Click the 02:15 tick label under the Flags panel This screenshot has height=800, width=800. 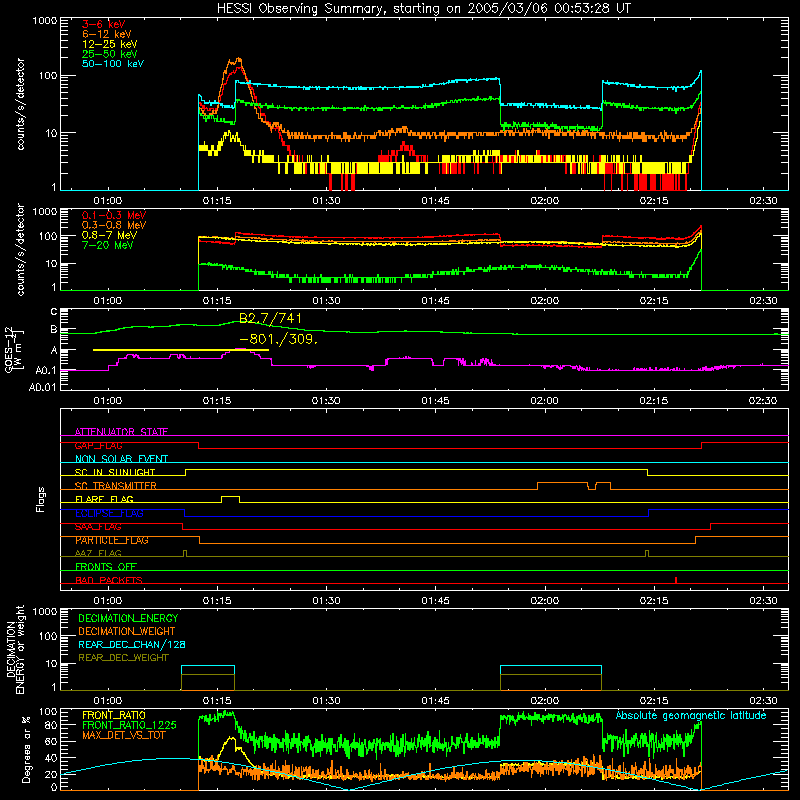pyautogui.click(x=654, y=601)
